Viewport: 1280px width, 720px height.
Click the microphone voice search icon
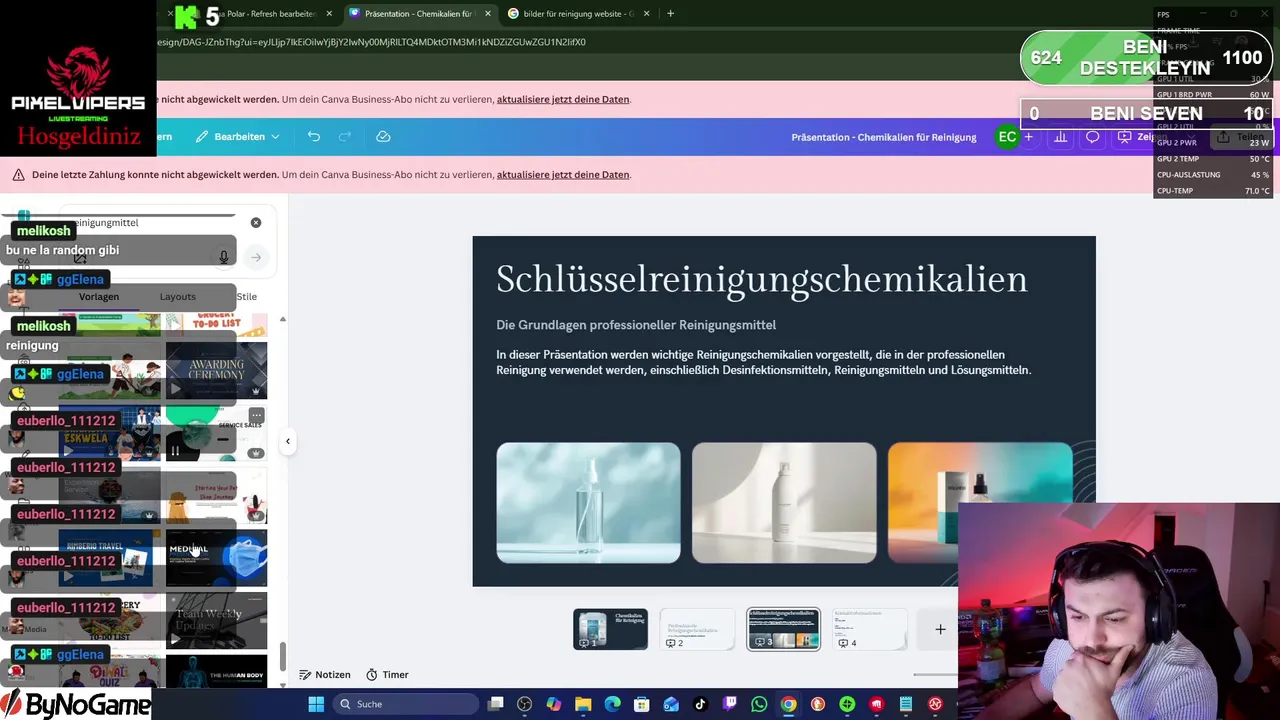[x=224, y=257]
